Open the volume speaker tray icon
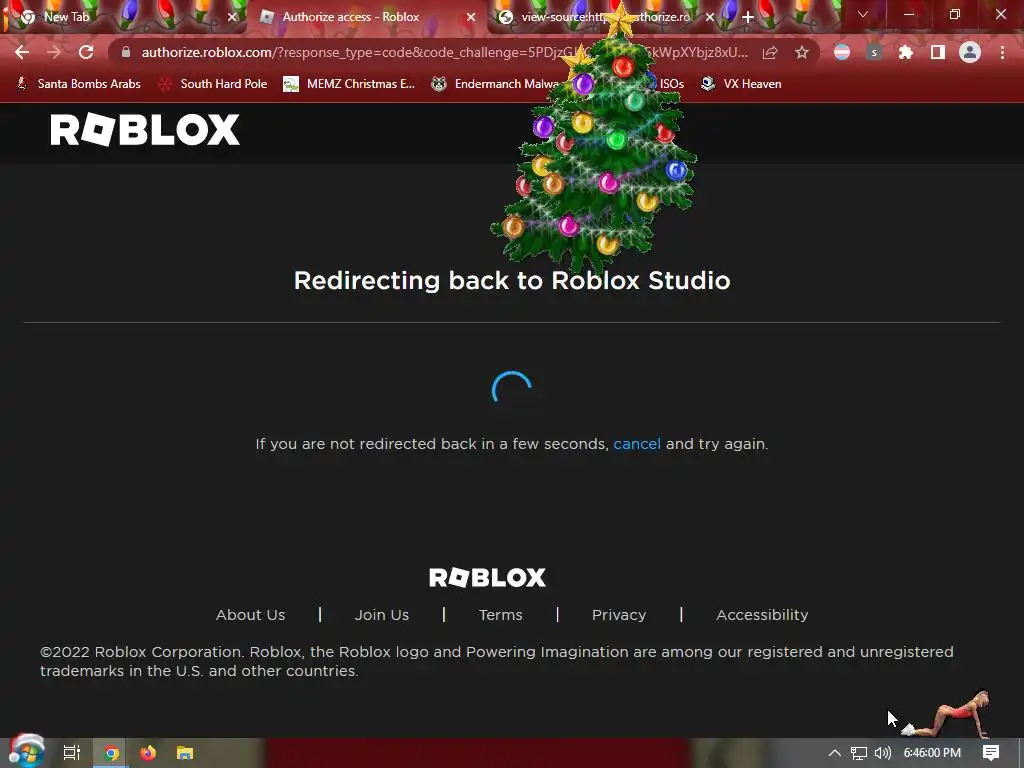This screenshot has width=1024, height=768. tap(883, 753)
